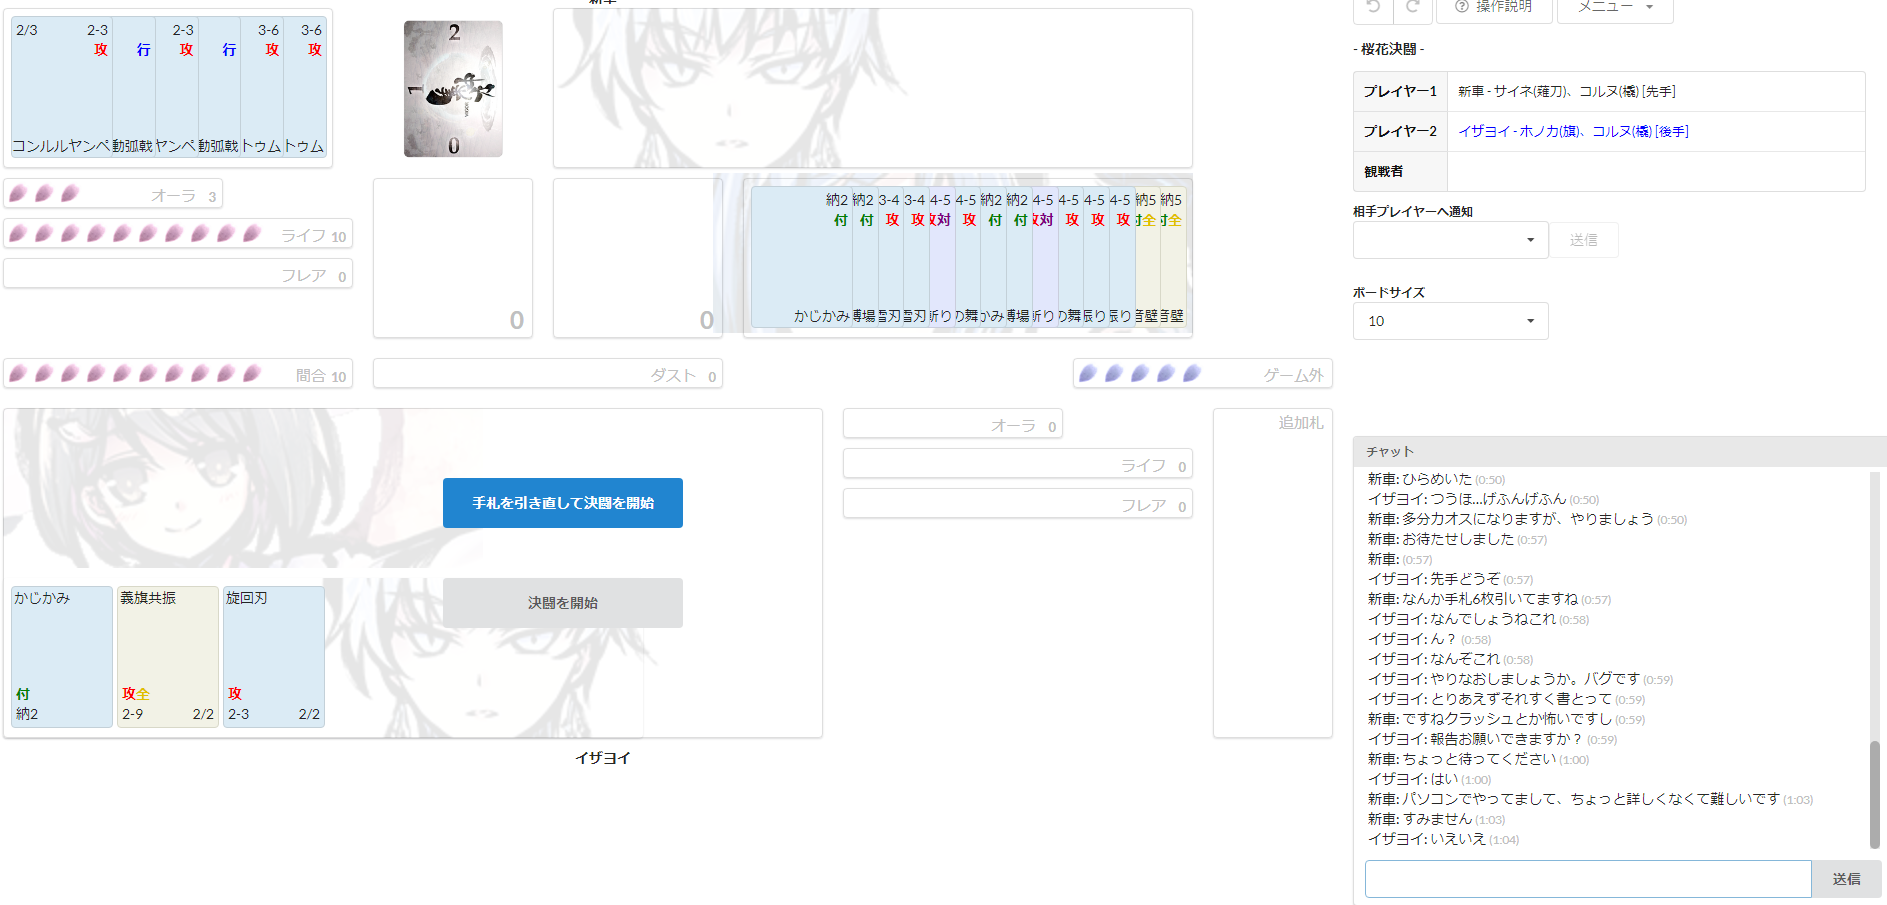Click the ダスト 0 area
This screenshot has width=1887, height=905.
548,374
